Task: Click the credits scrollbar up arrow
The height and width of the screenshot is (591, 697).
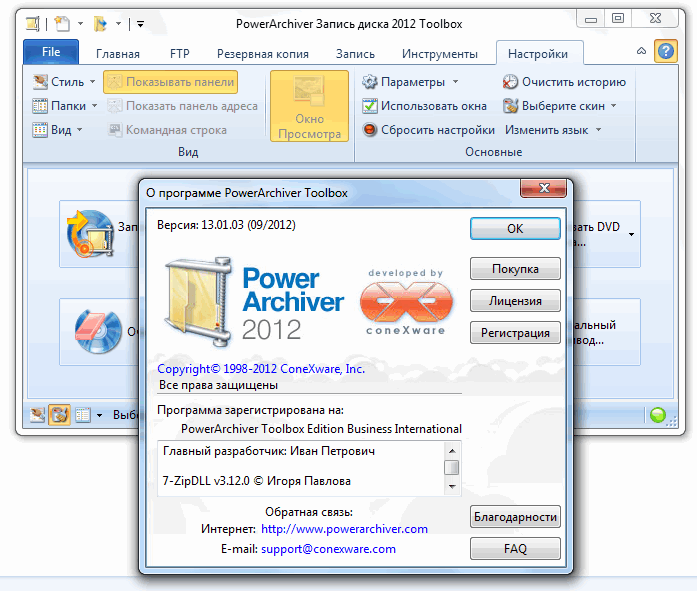Action: [452, 451]
